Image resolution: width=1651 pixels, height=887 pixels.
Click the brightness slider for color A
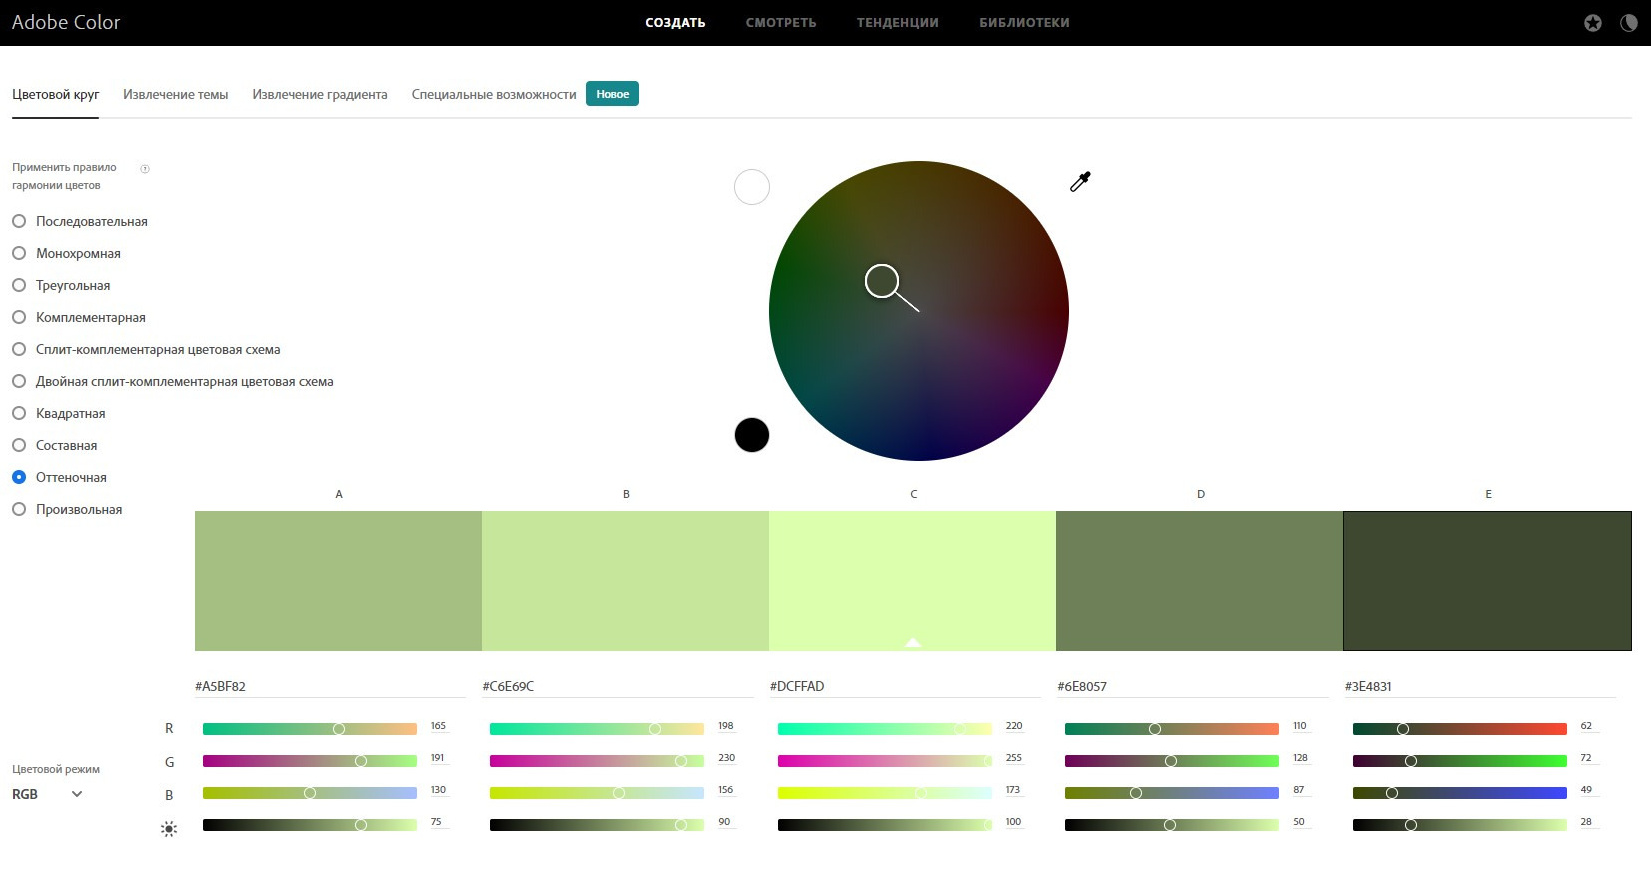click(x=310, y=825)
